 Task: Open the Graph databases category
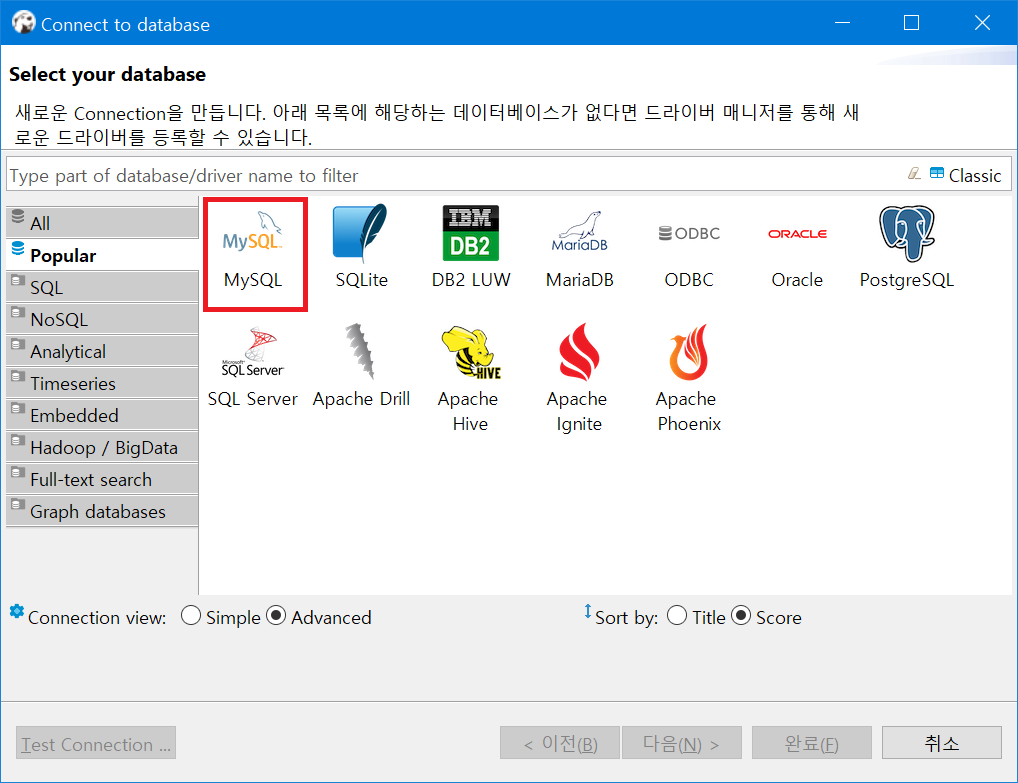pos(102,511)
